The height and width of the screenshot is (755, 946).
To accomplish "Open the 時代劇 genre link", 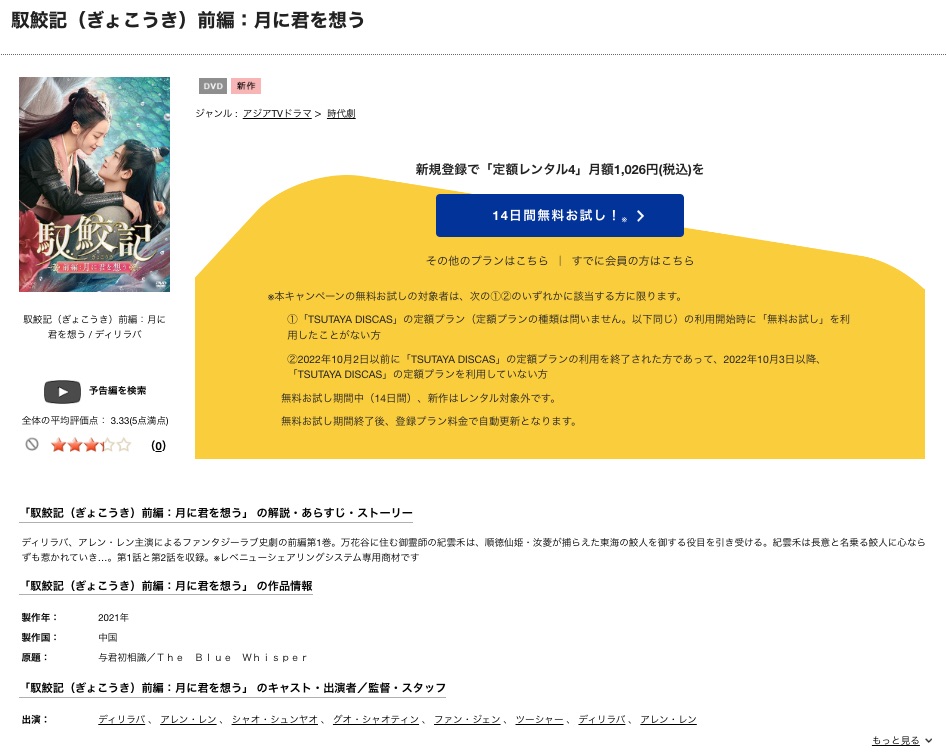I will [341, 113].
